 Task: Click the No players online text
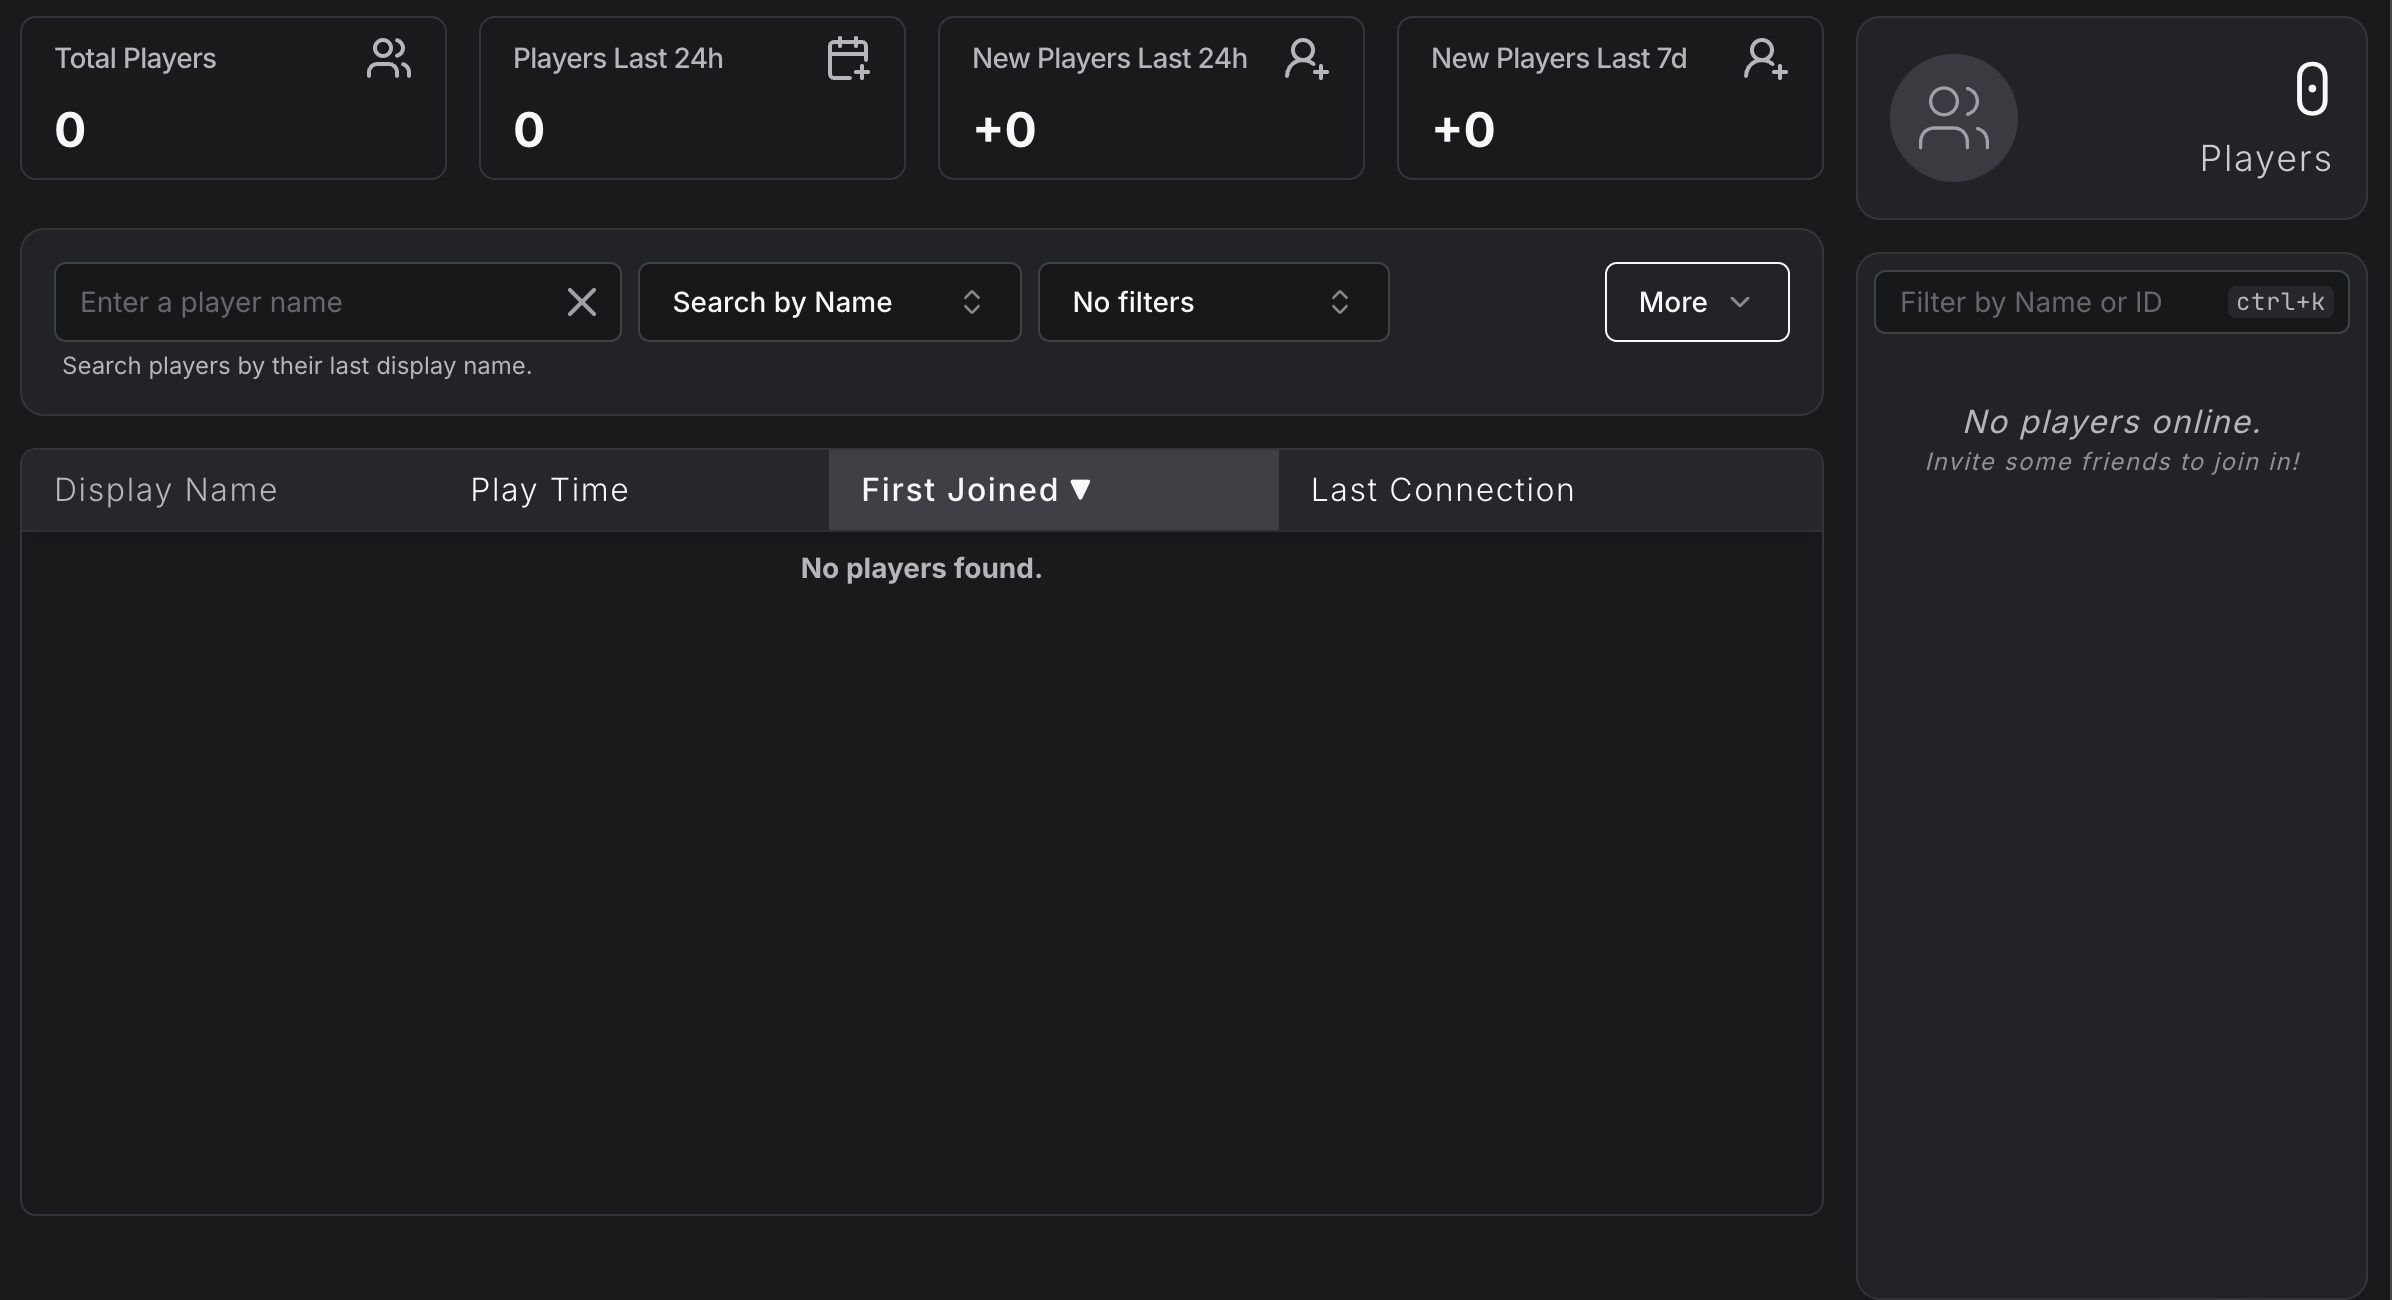[x=2112, y=421]
